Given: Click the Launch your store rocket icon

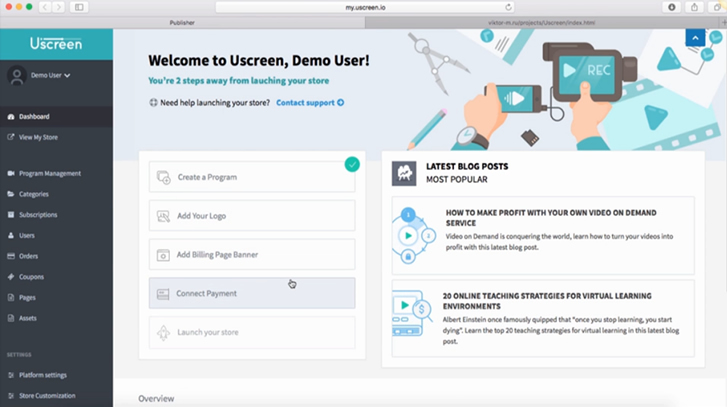Looking at the screenshot, I should [x=163, y=332].
